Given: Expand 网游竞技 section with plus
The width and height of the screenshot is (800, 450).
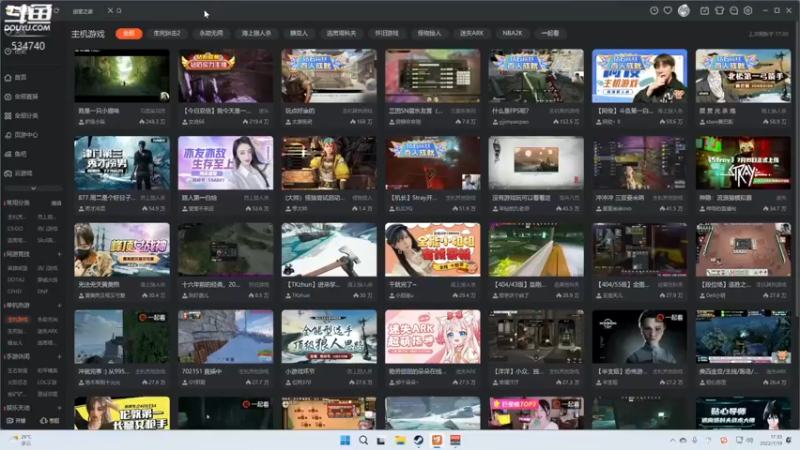Looking at the screenshot, I should click(x=59, y=254).
